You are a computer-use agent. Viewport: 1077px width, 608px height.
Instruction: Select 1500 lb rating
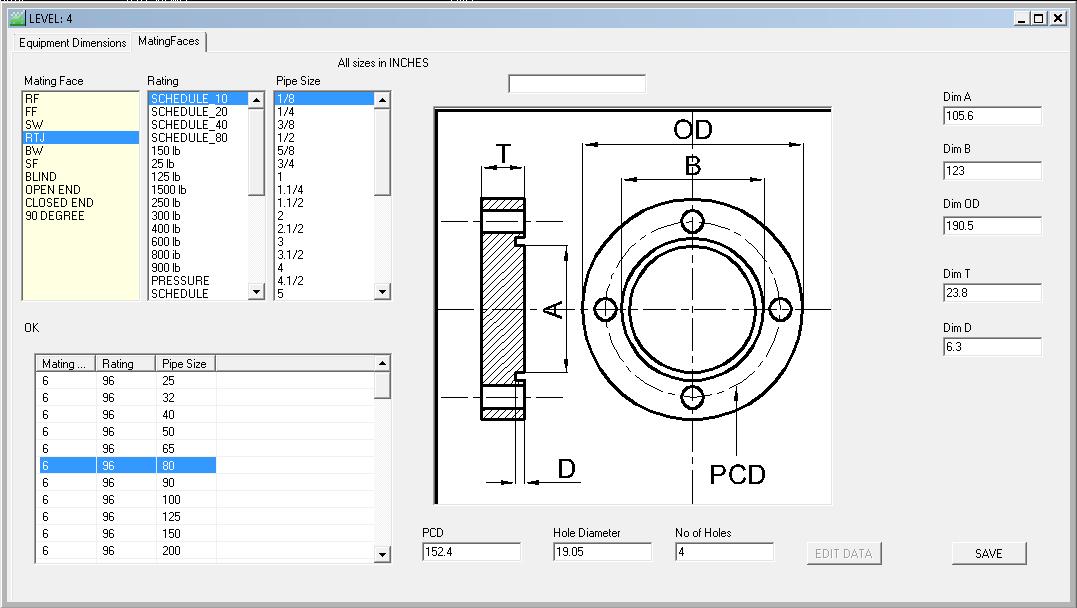pyautogui.click(x=199, y=190)
